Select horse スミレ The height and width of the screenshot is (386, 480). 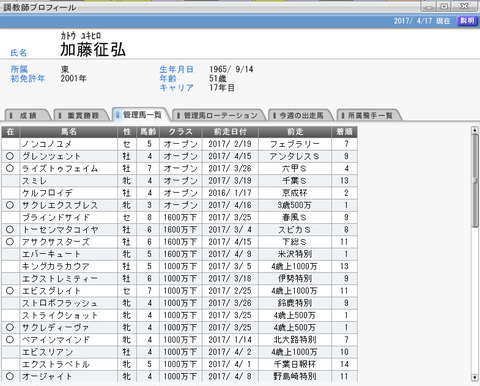click(34, 181)
